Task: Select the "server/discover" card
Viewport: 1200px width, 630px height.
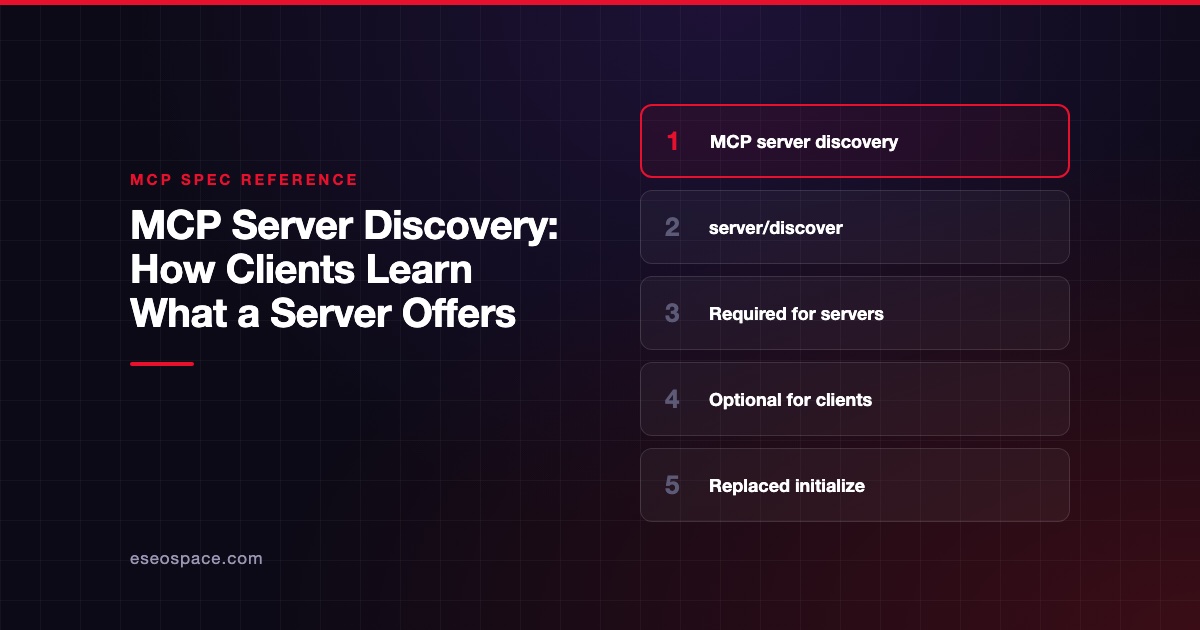Action: [x=855, y=227]
